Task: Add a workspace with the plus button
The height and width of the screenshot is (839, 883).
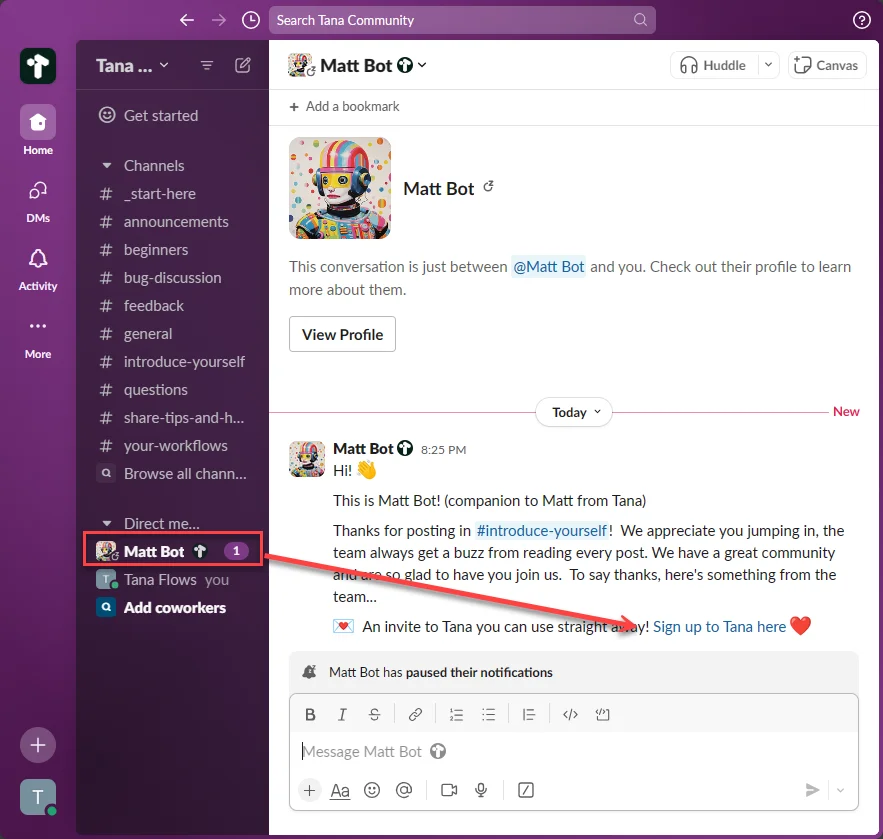Action: (x=38, y=745)
